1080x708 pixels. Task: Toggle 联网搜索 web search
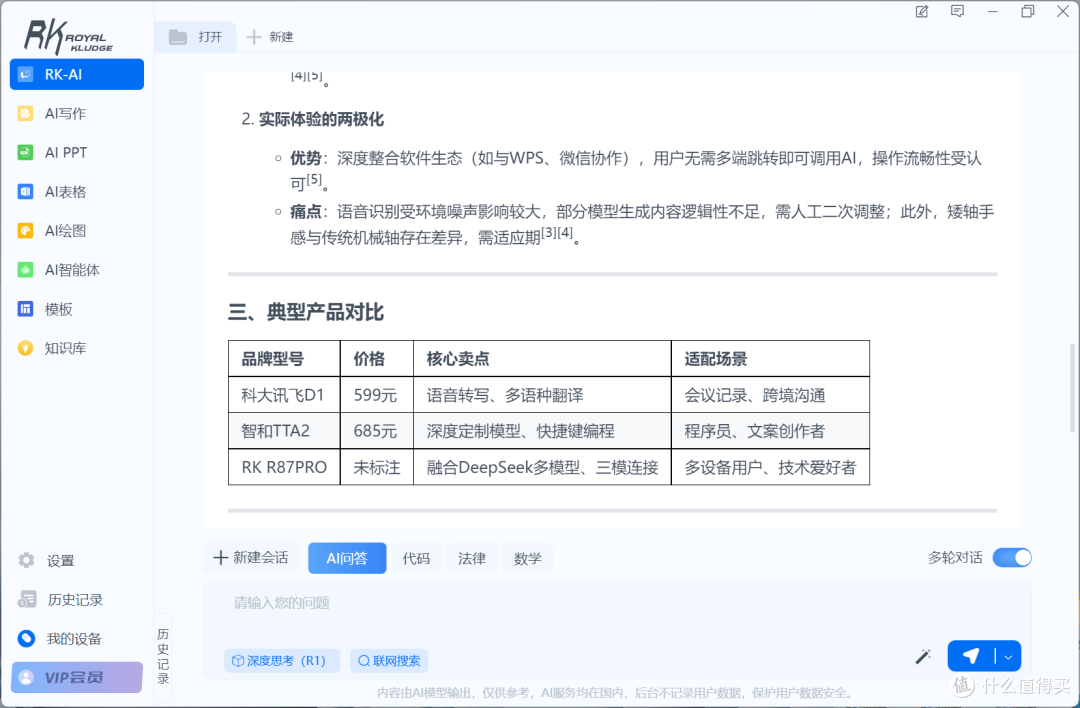click(389, 660)
